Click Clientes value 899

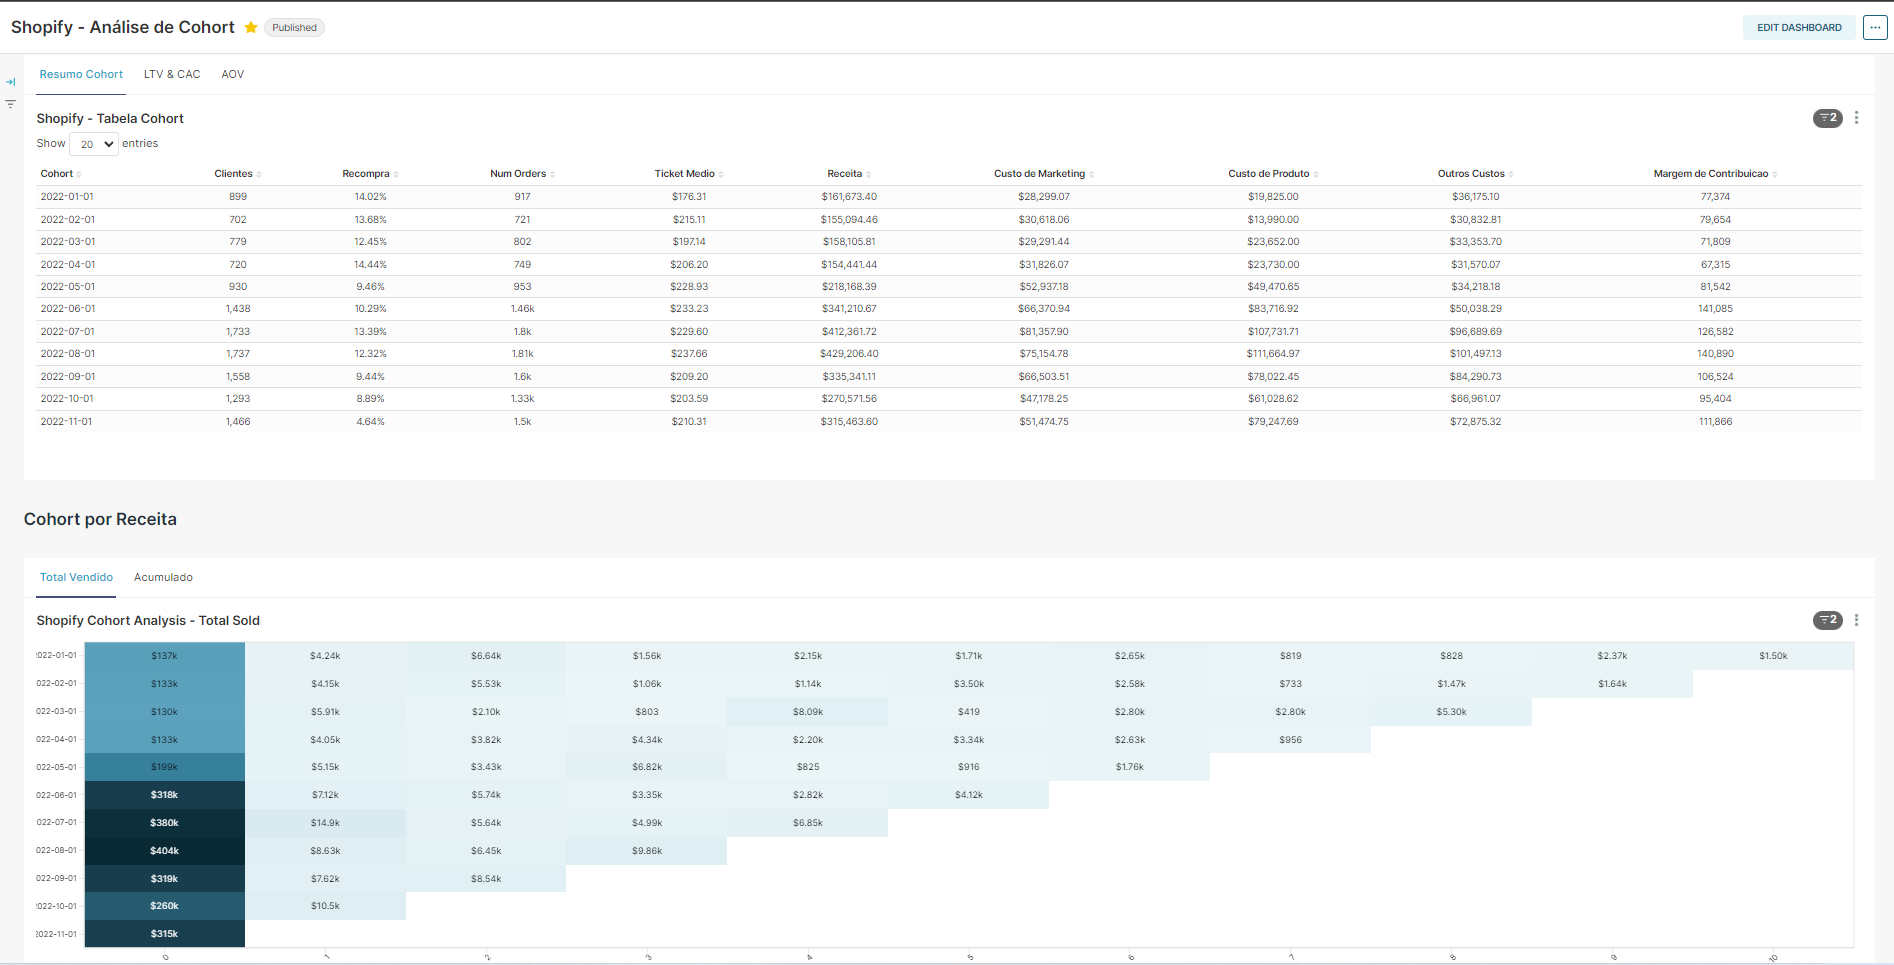pyautogui.click(x=238, y=197)
